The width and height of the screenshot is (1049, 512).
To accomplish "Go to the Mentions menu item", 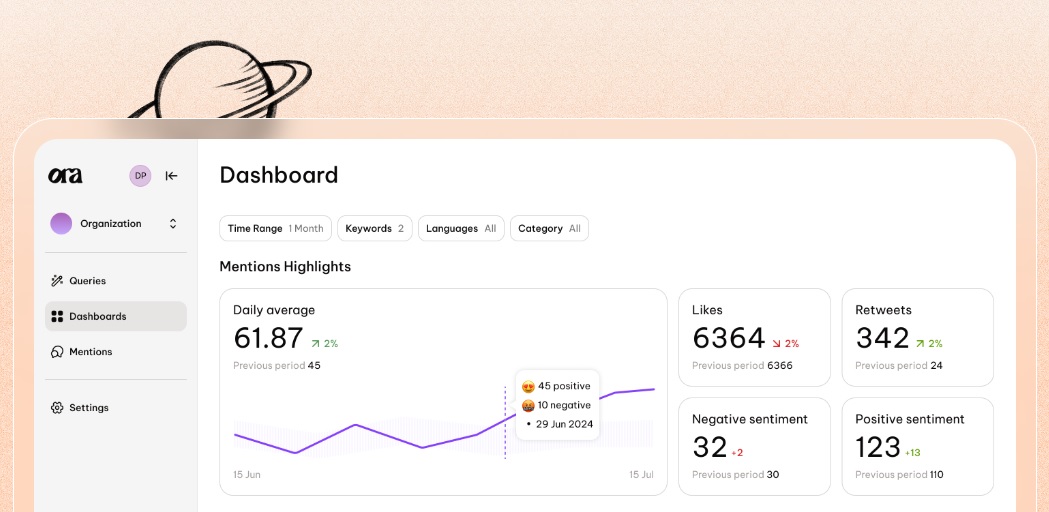I will tap(116, 351).
